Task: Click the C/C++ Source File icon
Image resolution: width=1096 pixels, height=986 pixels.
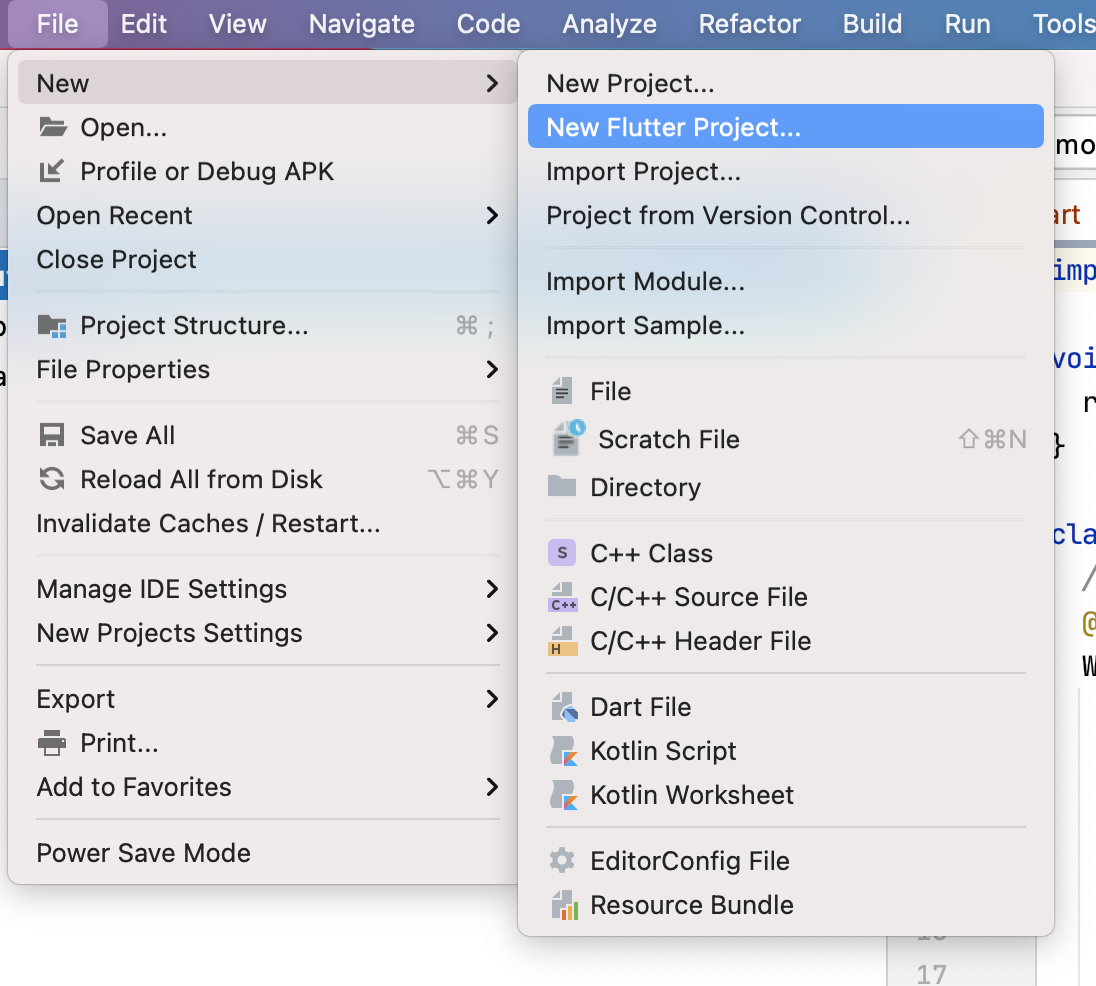Action: [563, 597]
